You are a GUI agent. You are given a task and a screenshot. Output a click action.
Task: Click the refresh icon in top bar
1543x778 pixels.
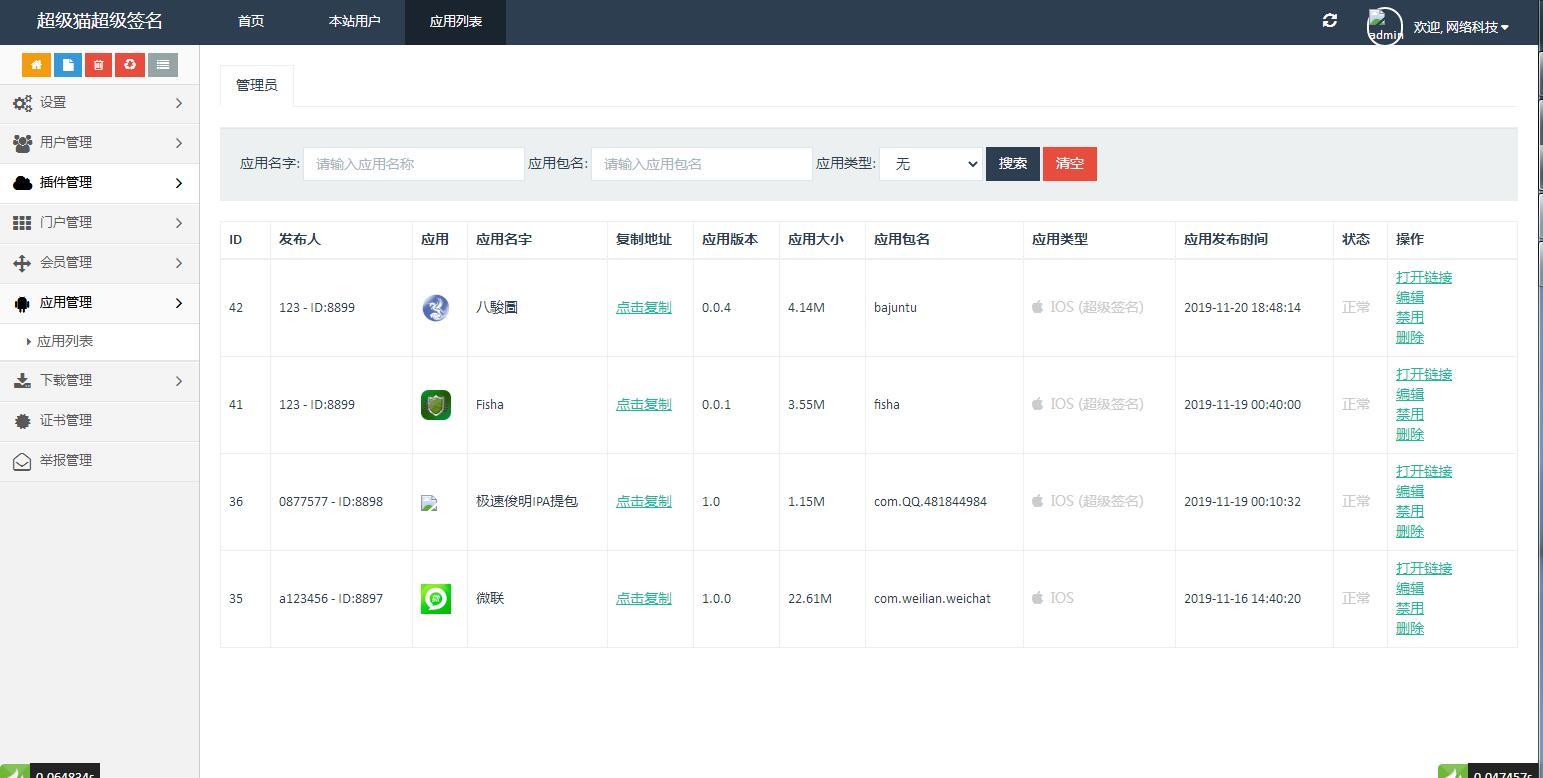1329,21
